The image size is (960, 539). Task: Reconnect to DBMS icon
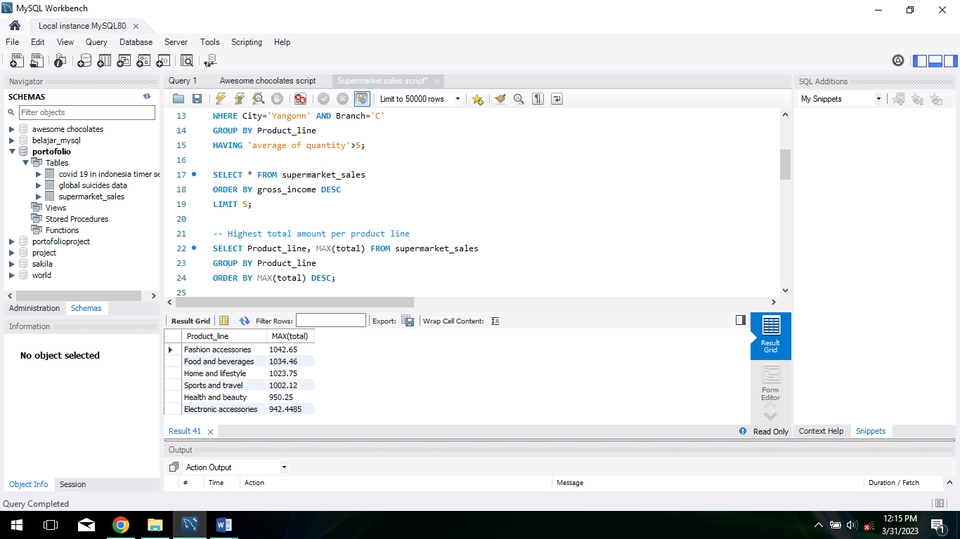pyautogui.click(x=210, y=61)
